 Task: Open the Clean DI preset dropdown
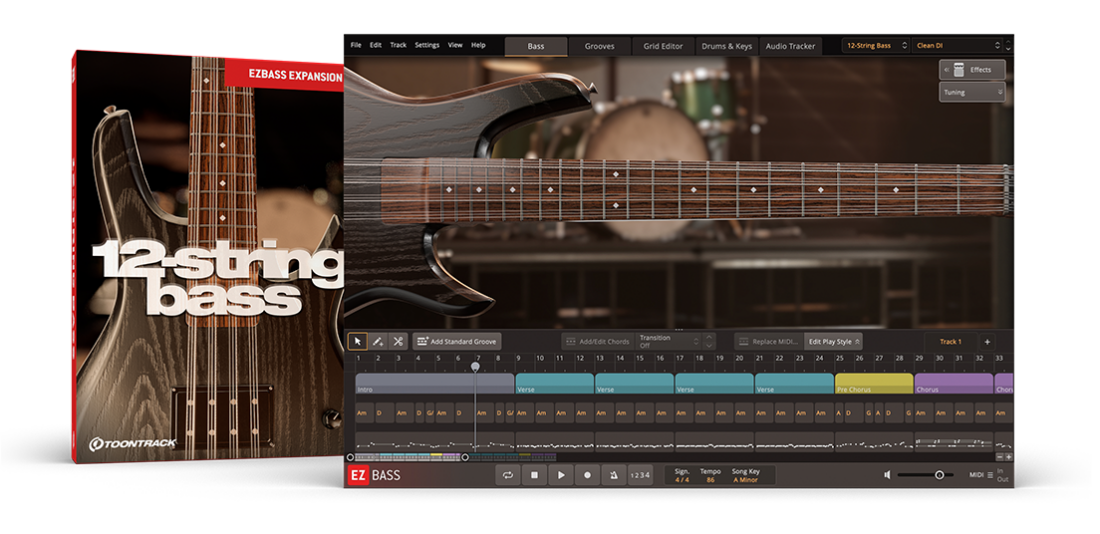click(x=956, y=46)
